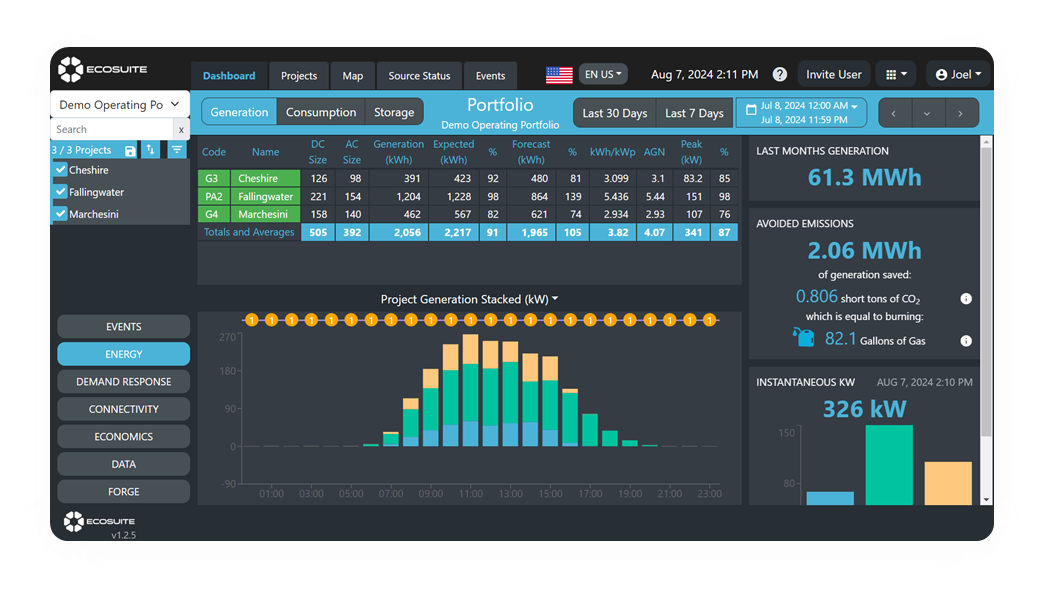Click the info icon beside CO2 tons
This screenshot has height=594, width=1044.
coord(966,298)
